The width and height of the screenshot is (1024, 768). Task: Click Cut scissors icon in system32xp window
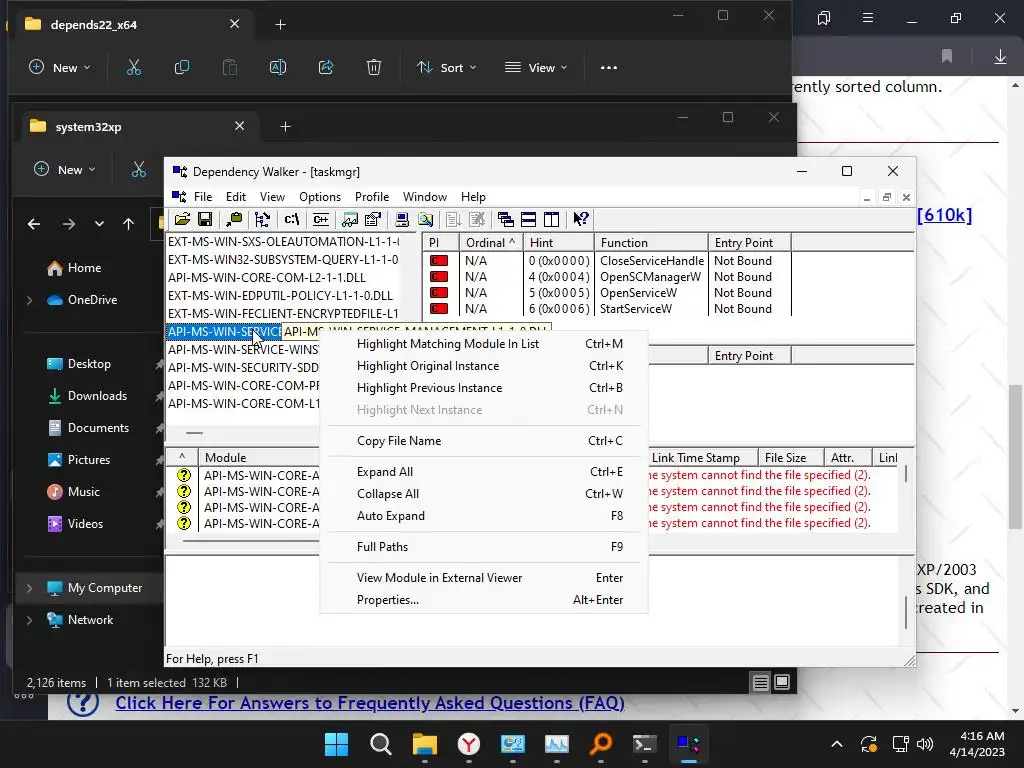138,170
